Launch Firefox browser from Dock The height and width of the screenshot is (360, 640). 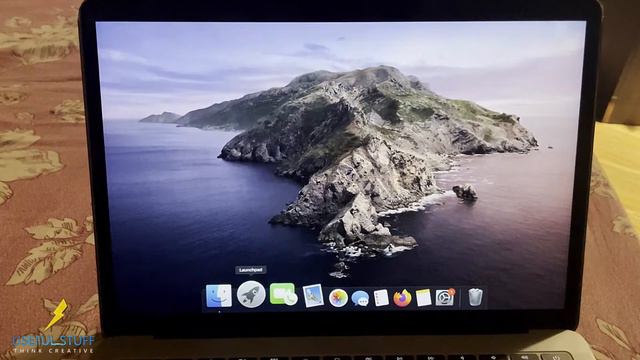(x=402, y=298)
